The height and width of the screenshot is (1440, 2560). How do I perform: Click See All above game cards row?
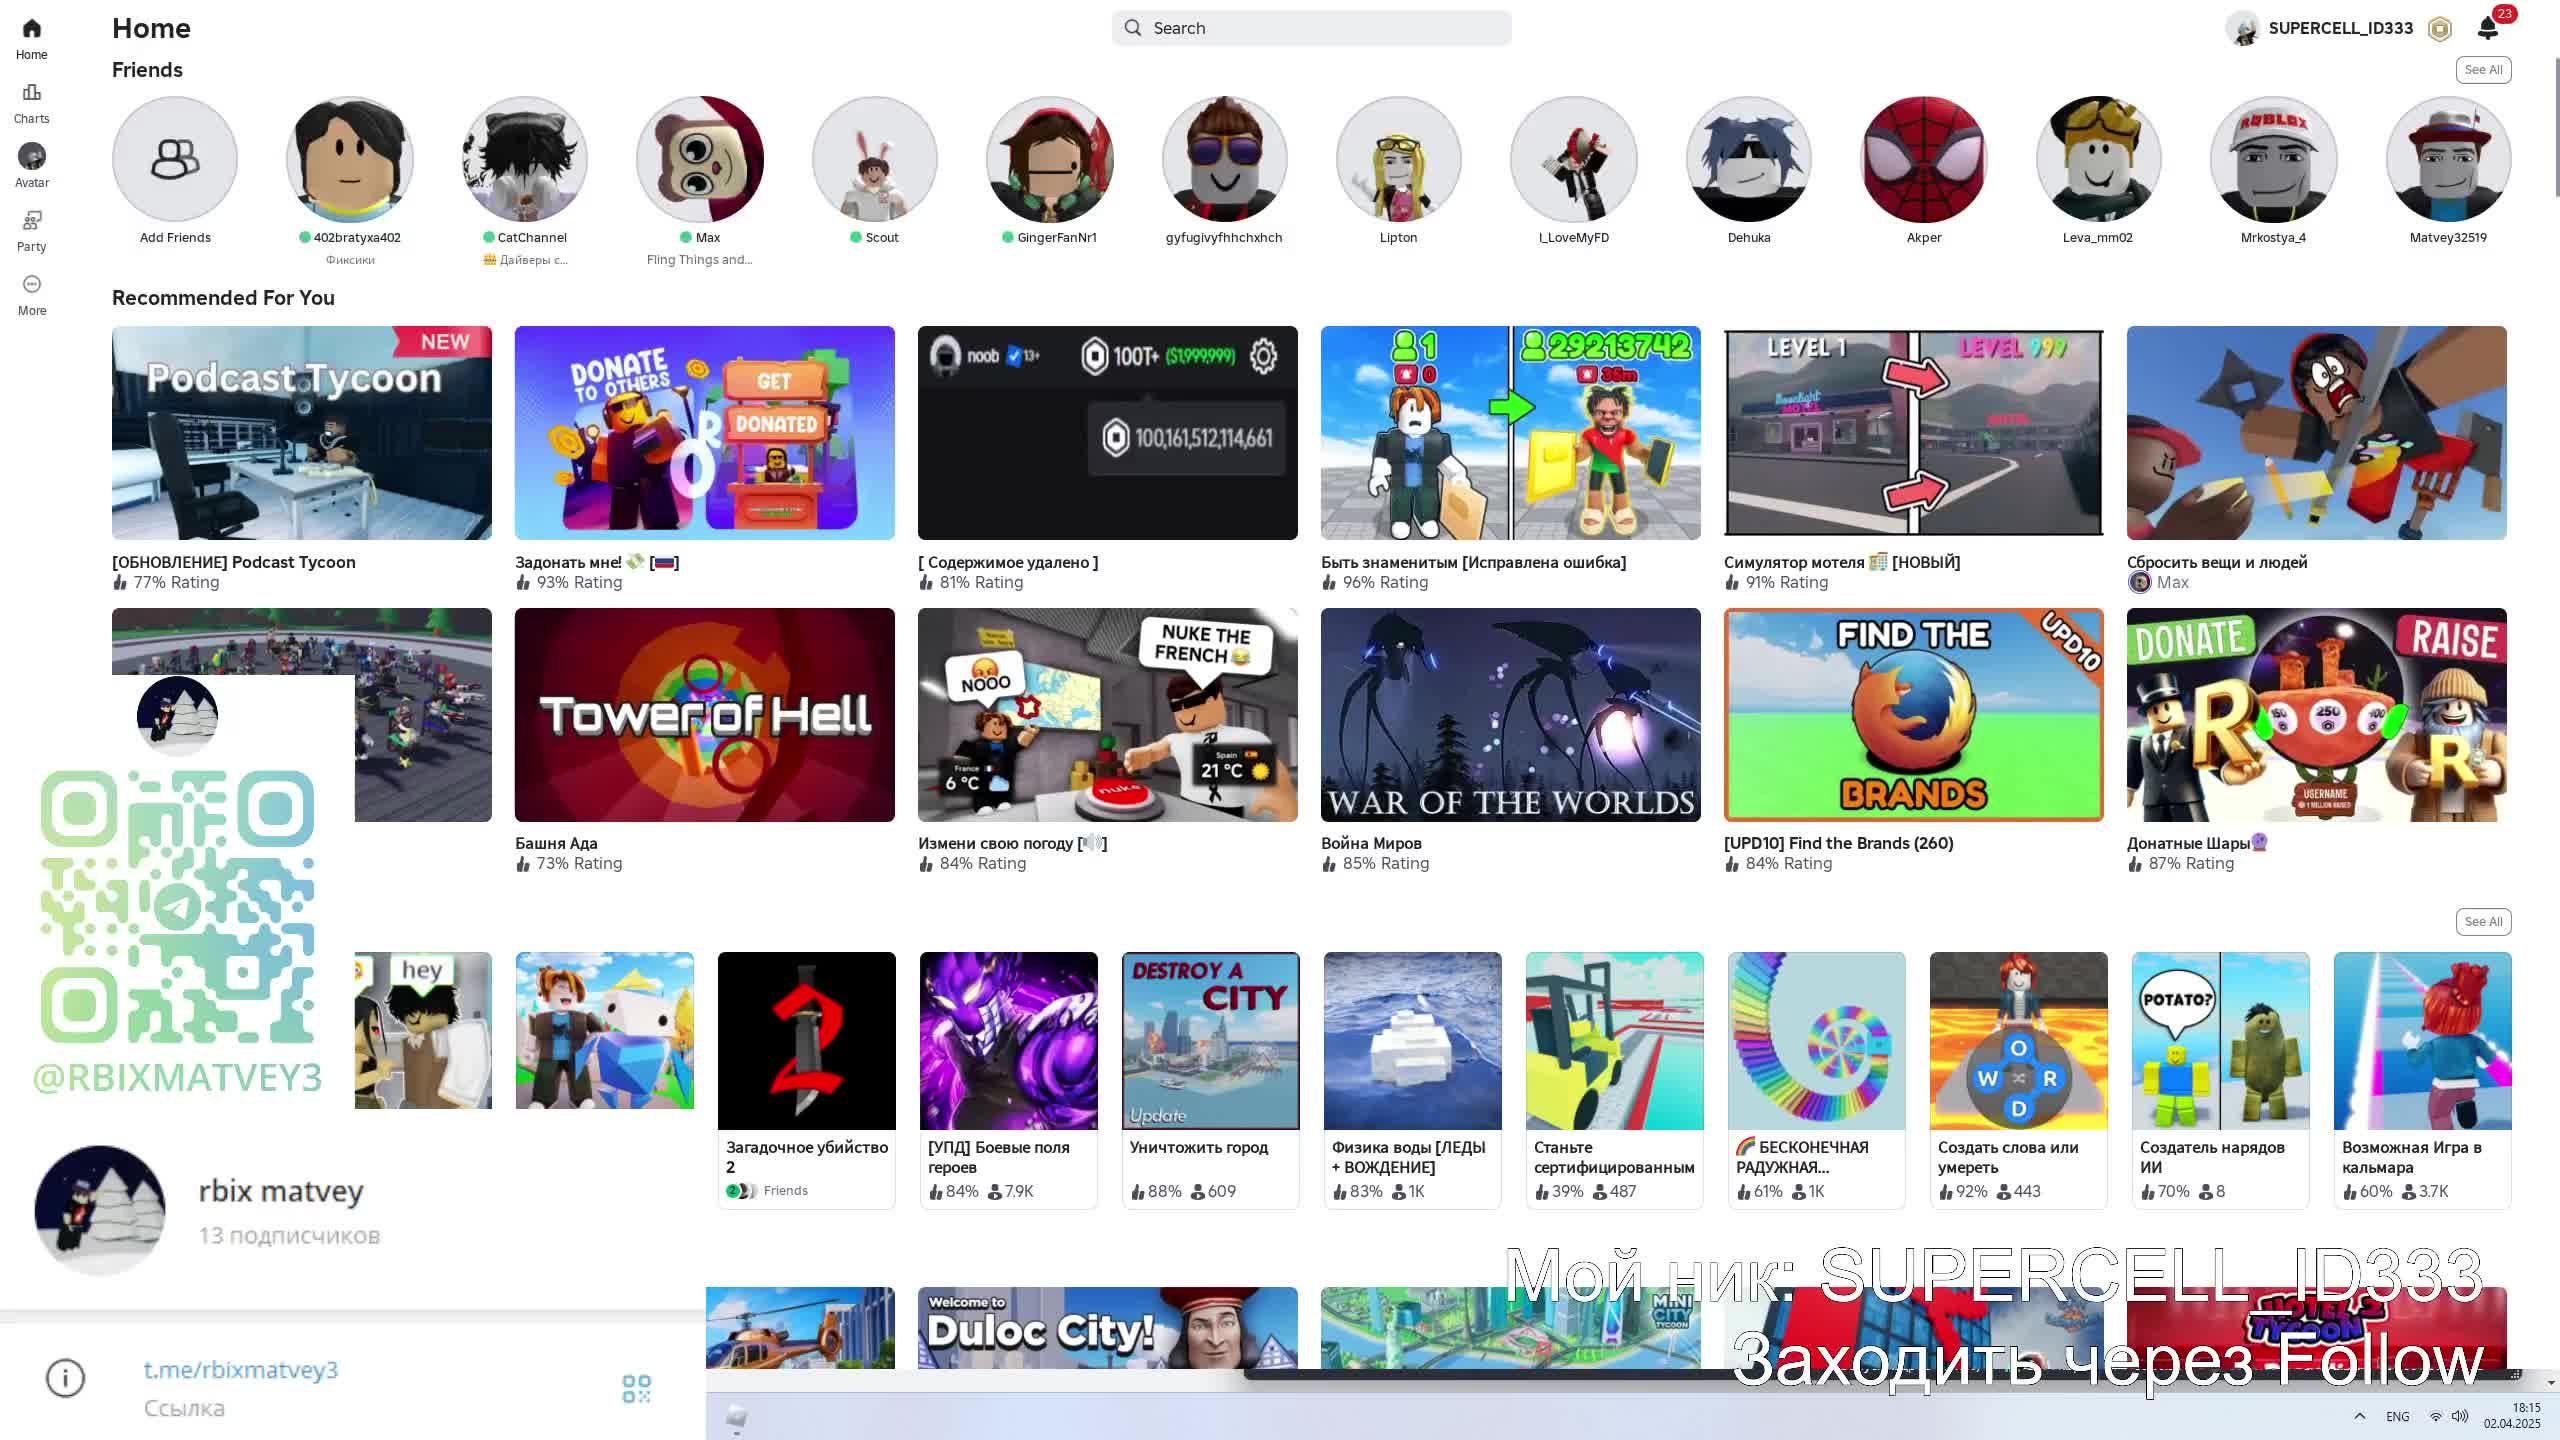[2483, 922]
